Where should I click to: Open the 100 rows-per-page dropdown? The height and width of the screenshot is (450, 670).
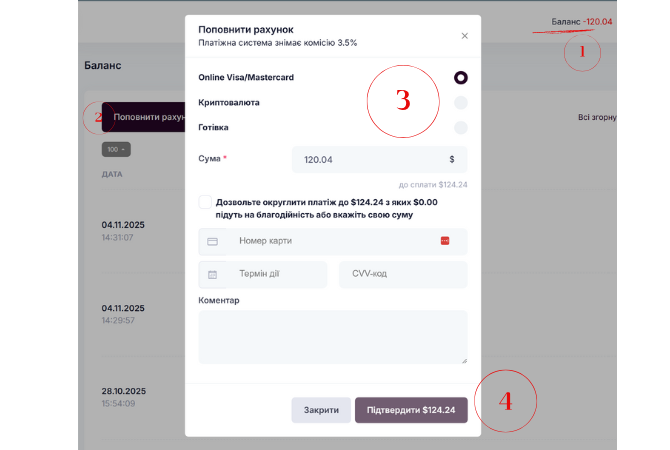[116, 149]
